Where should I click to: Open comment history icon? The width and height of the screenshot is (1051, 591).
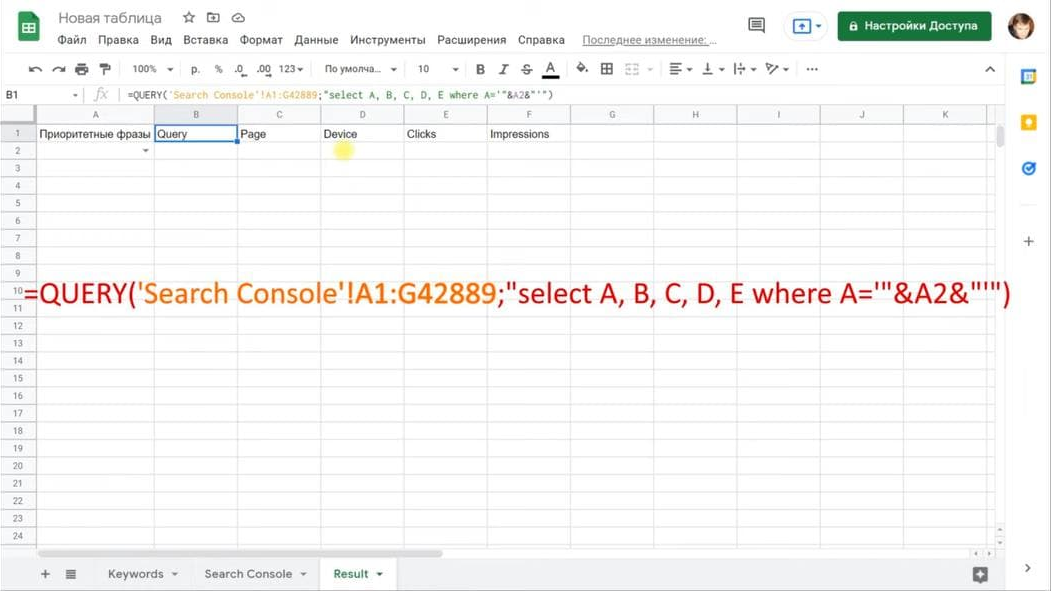tap(757, 26)
